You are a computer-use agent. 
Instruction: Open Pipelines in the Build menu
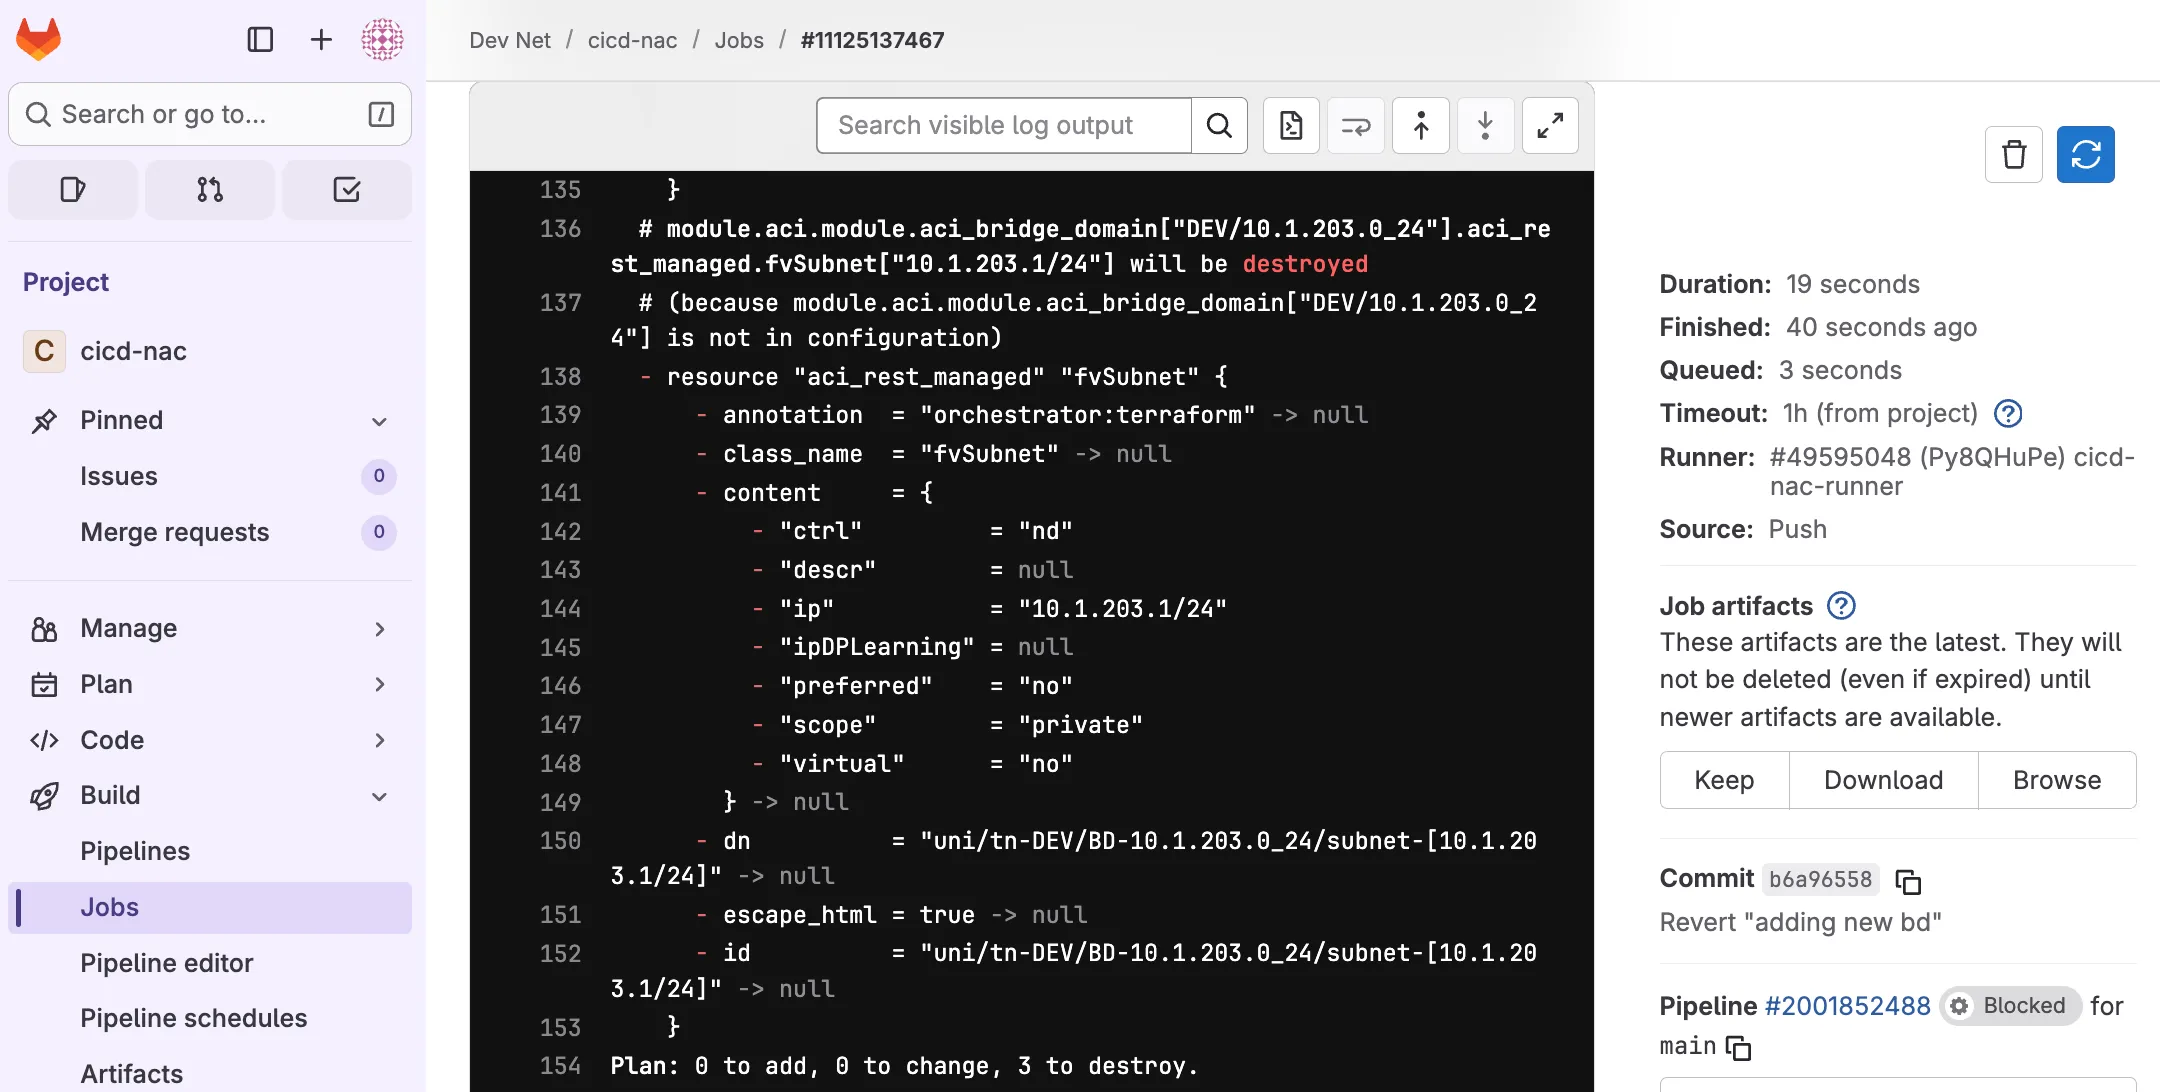tap(135, 851)
